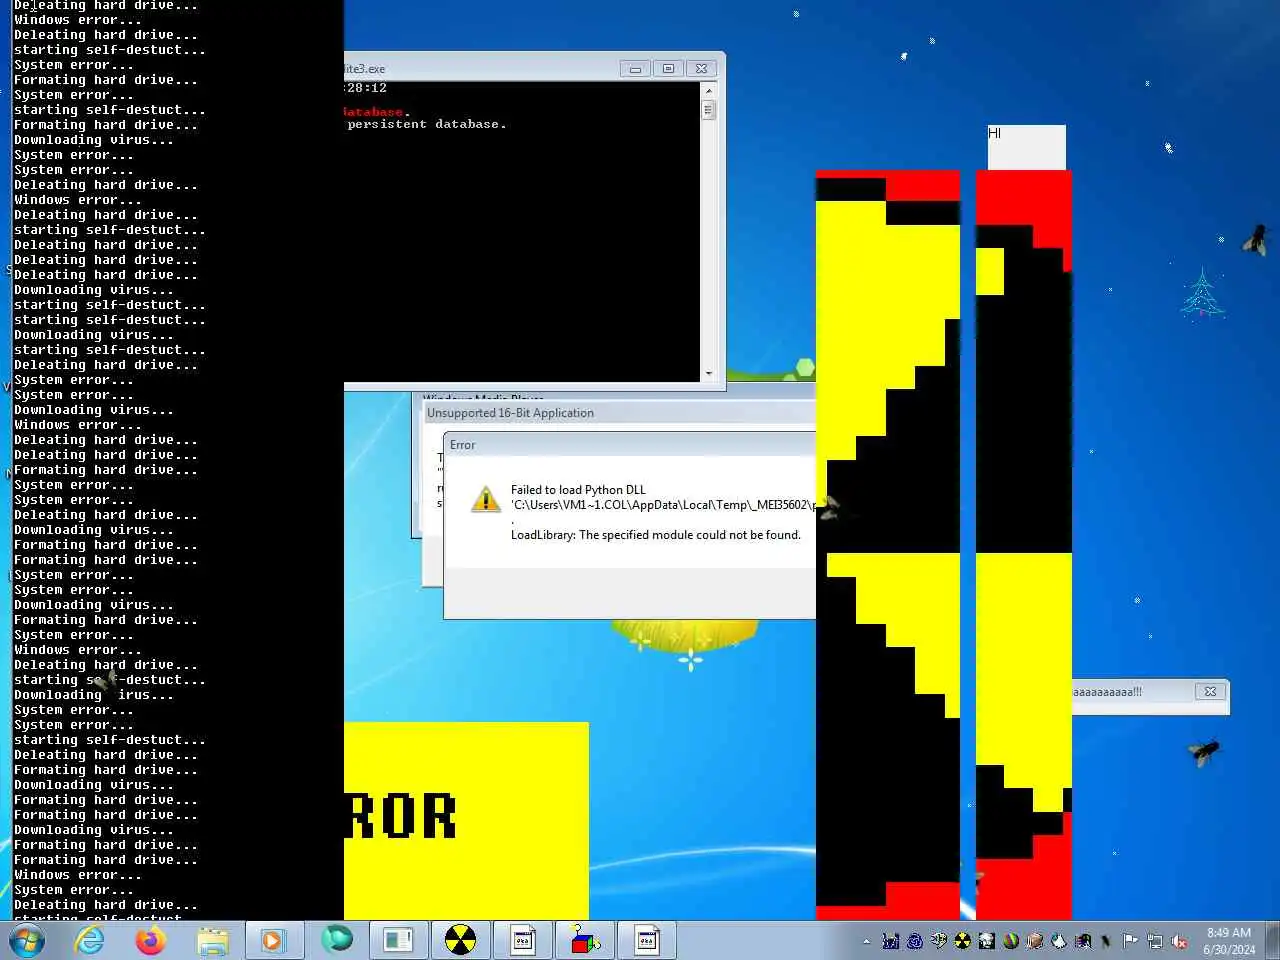Screen dimensions: 1280x960
Task: Launch Internet Explorer from the taskbar
Action: click(x=90, y=940)
